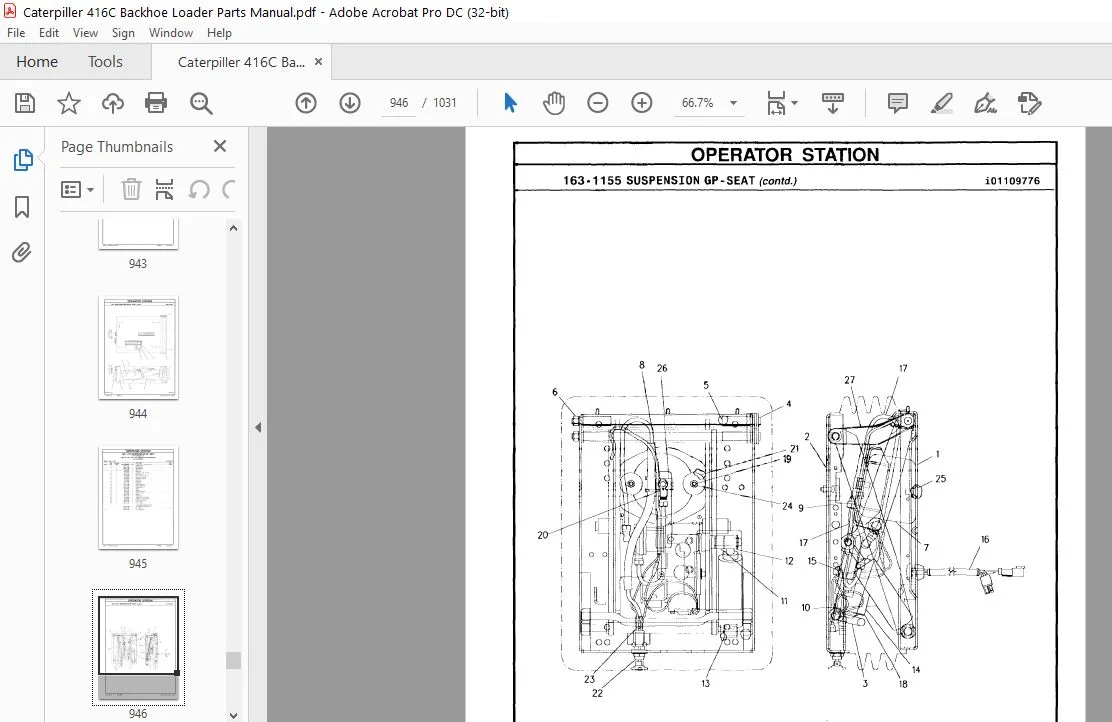Image resolution: width=1112 pixels, height=722 pixels.
Task: Save the PDF file with floppy icon
Action: click(x=25, y=103)
